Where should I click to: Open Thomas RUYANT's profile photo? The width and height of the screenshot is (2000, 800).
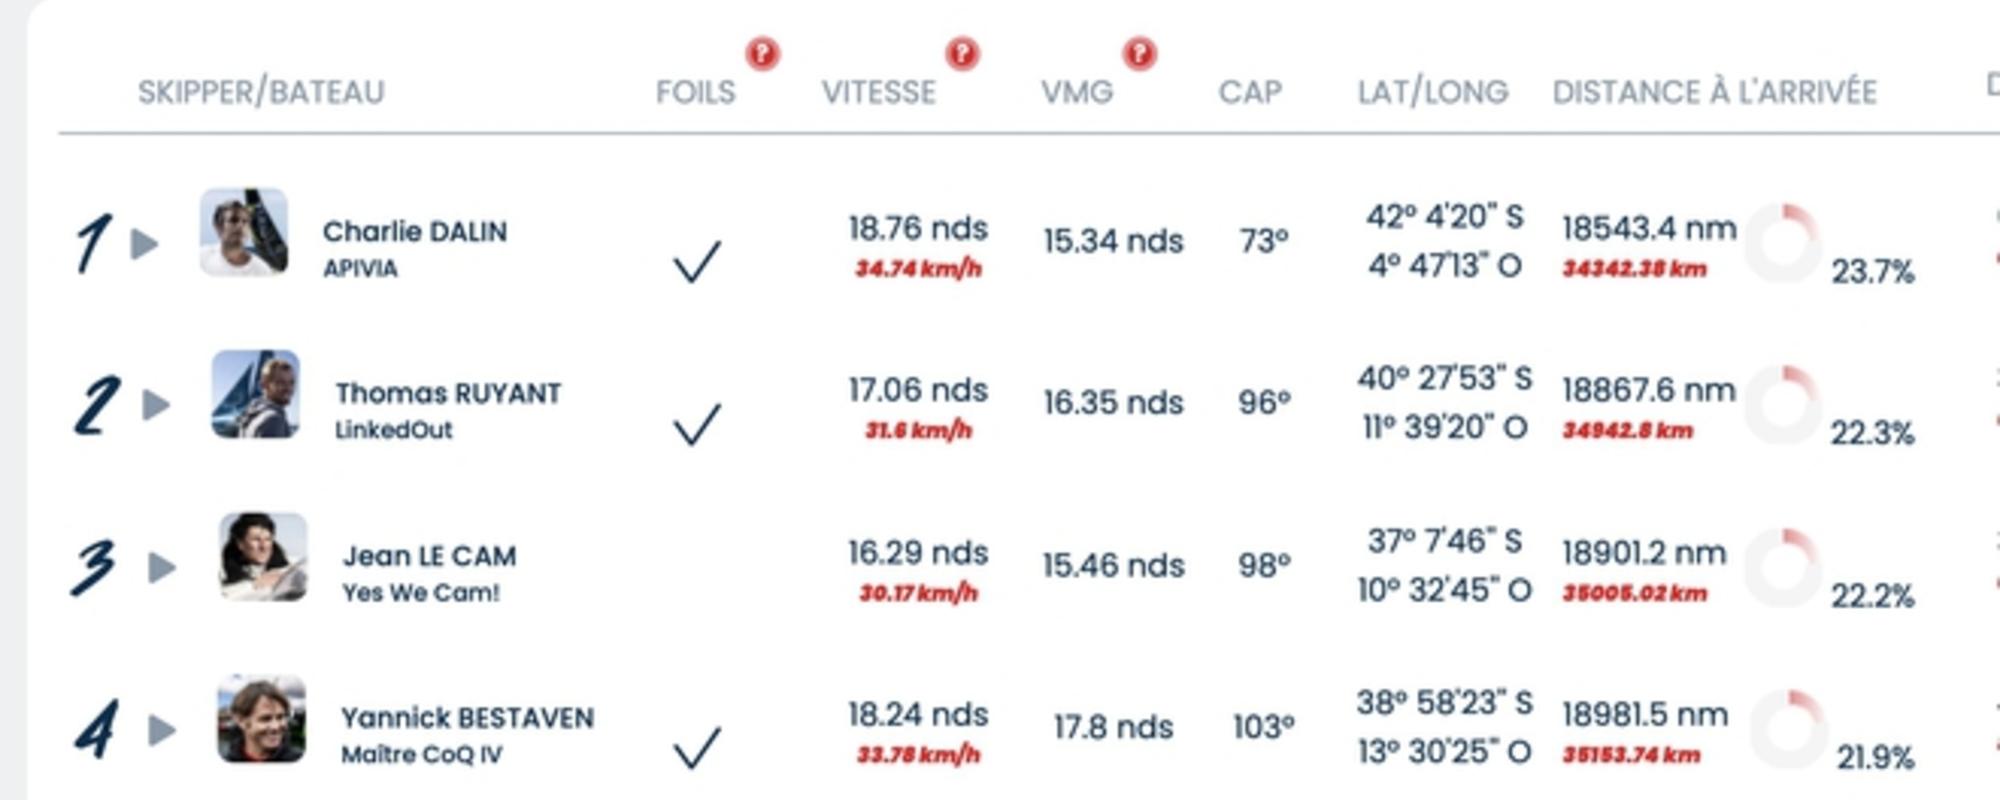pyautogui.click(x=255, y=394)
